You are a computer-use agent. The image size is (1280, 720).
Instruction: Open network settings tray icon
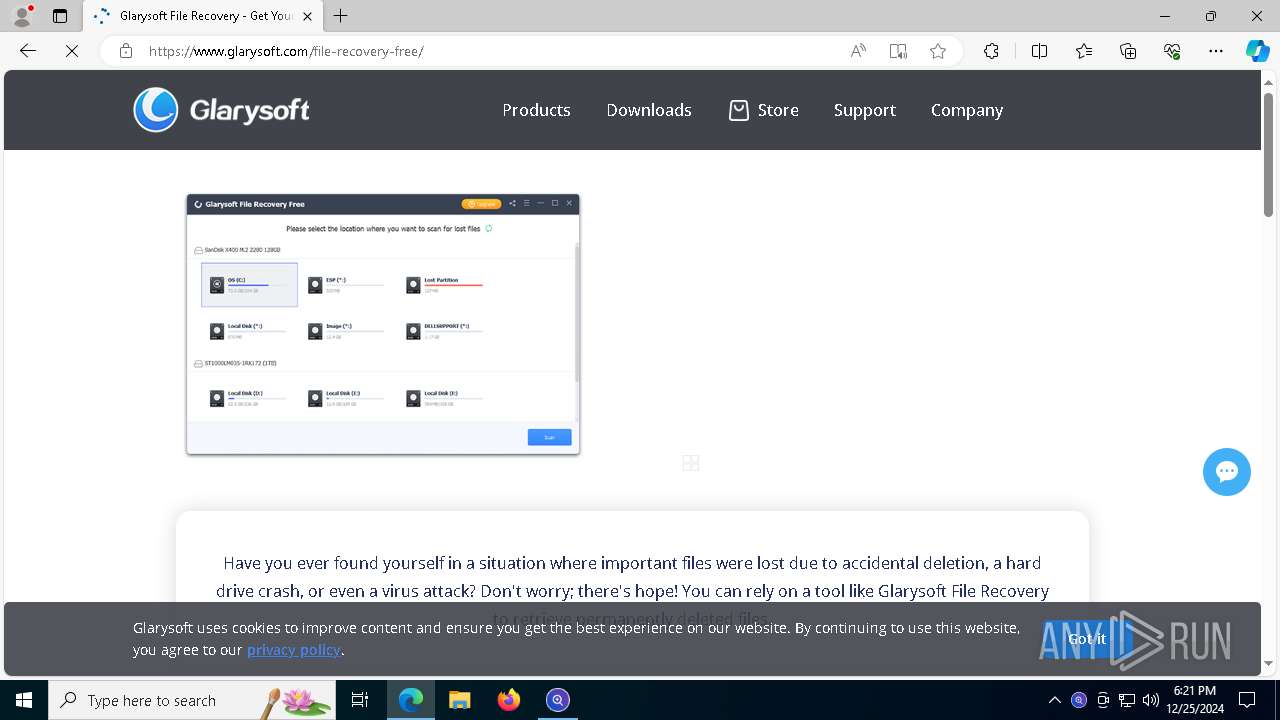1127,700
